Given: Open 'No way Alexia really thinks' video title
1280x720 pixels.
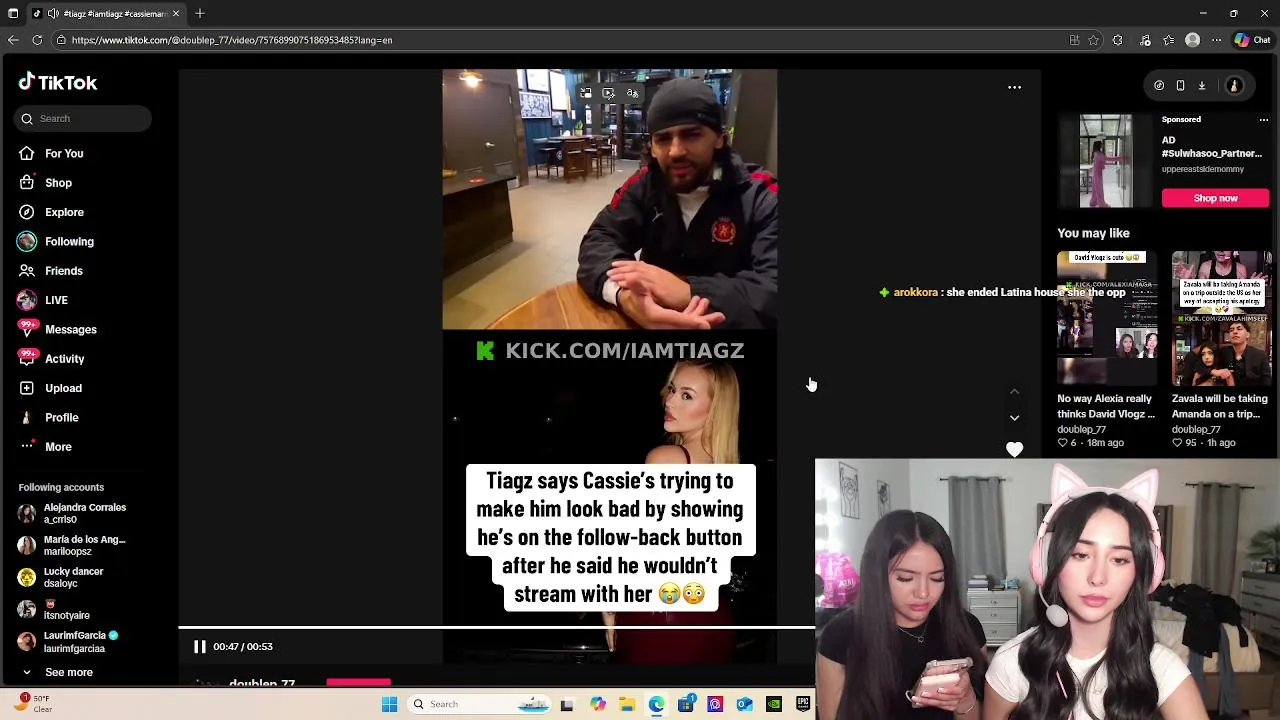Looking at the screenshot, I should pyautogui.click(x=1105, y=406).
